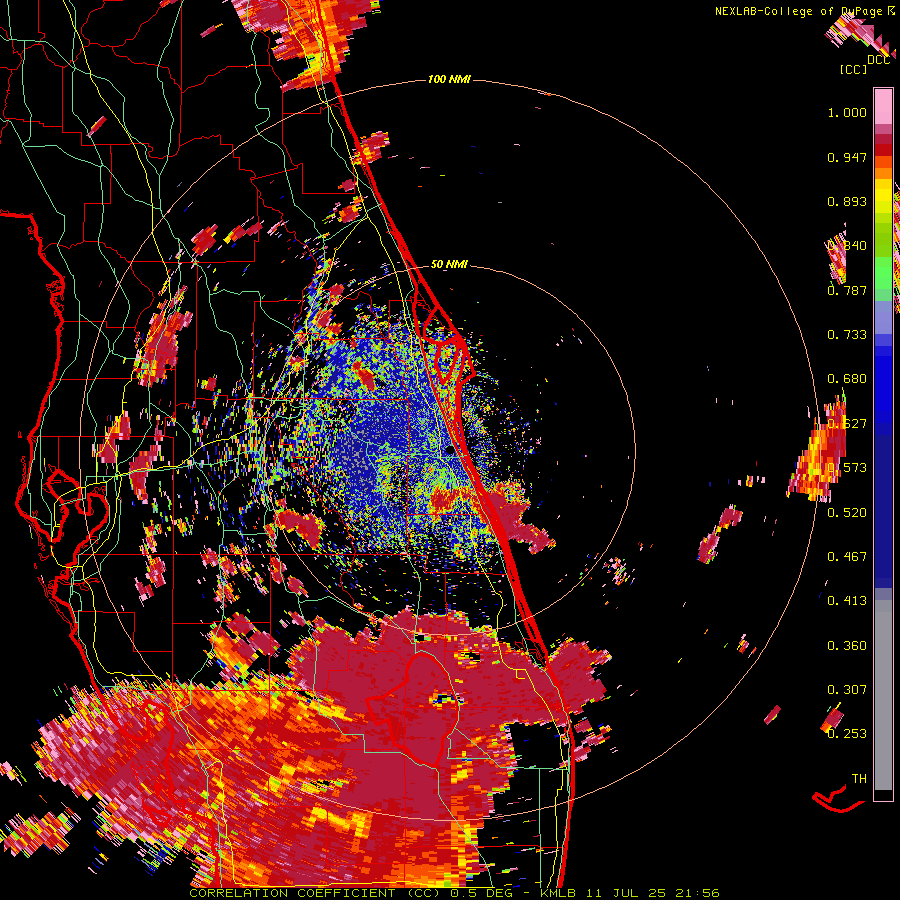The height and width of the screenshot is (900, 900).
Task: Pick the bright green color bar segment
Action: (x=883, y=273)
